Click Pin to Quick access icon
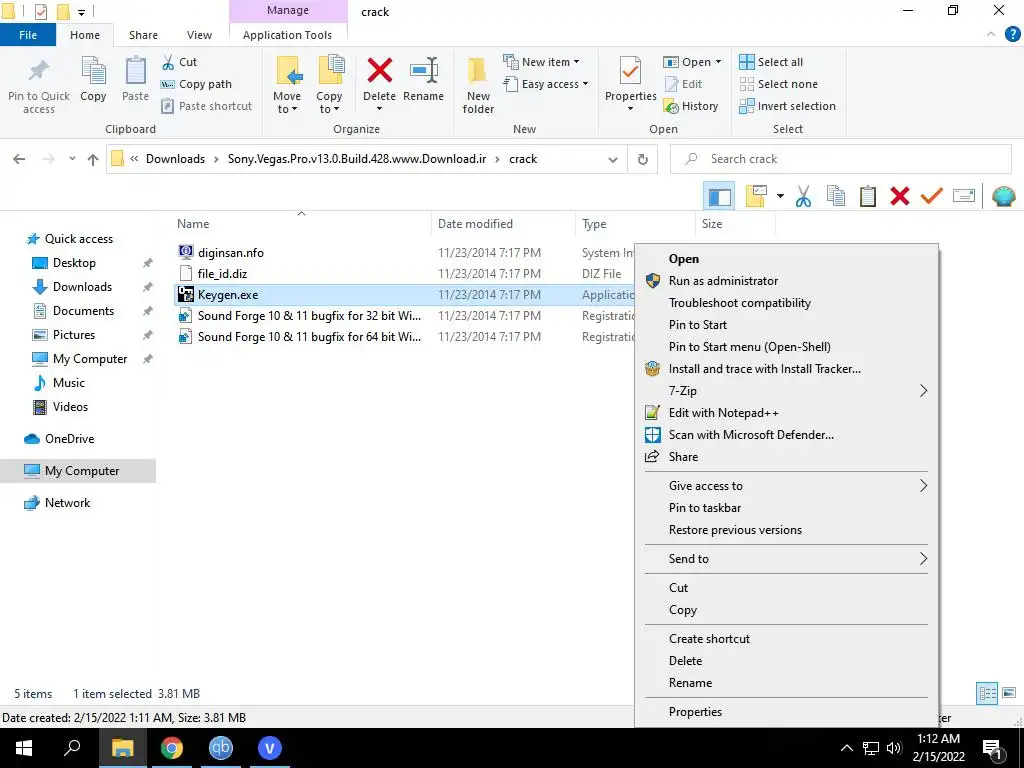The image size is (1024, 768). point(39,71)
